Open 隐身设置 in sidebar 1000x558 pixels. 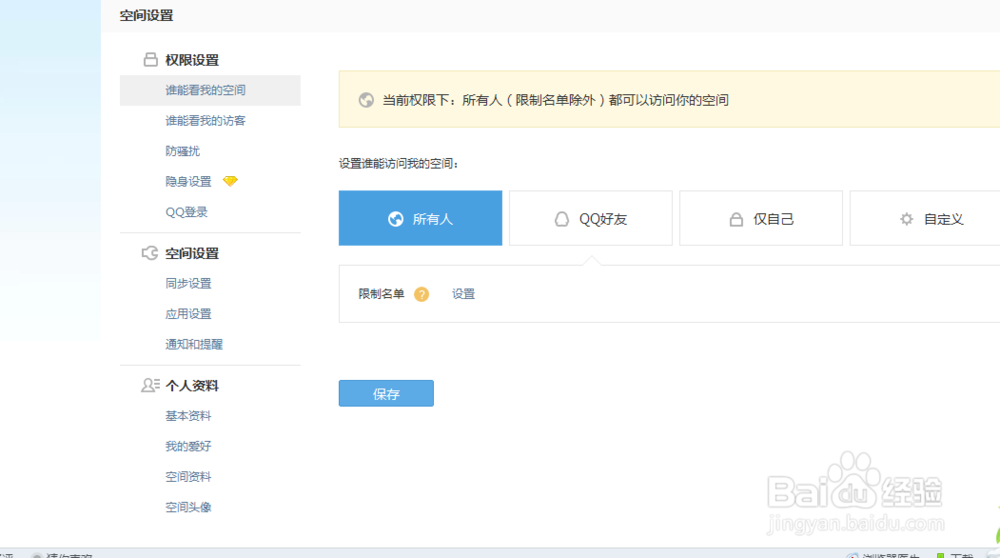[188, 182]
